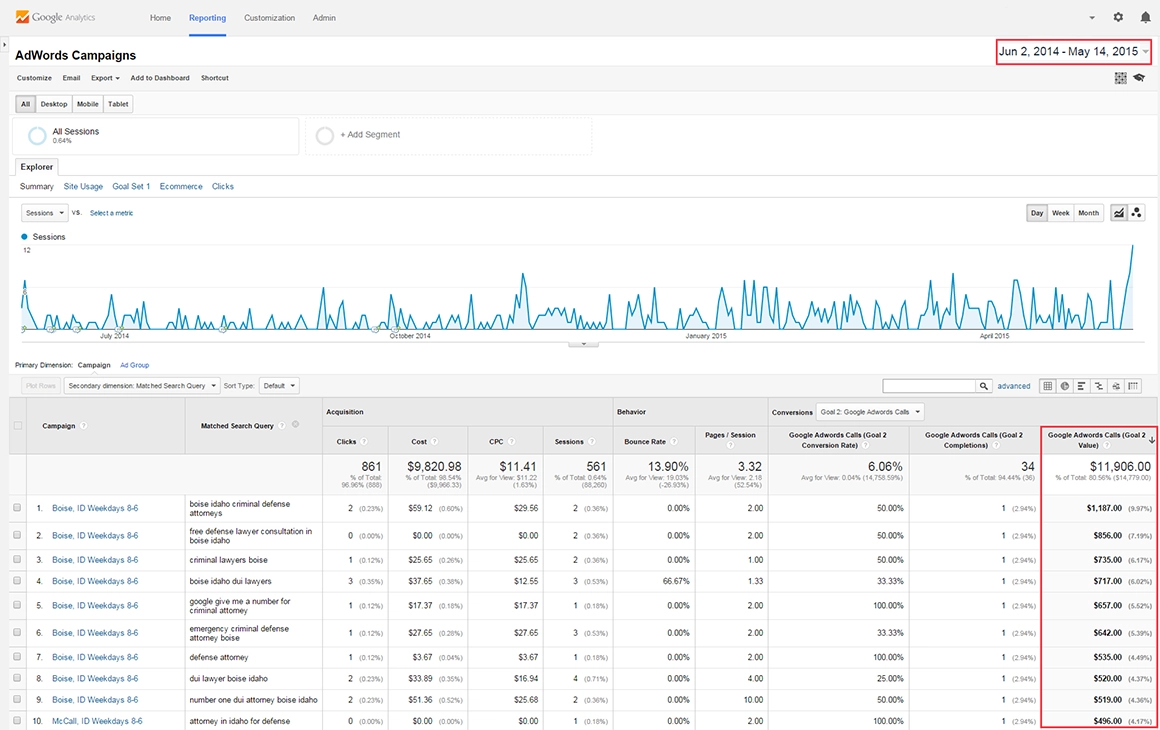Image resolution: width=1160 pixels, height=730 pixels.
Task: Select the comparison view icon
Action: (x=1099, y=386)
